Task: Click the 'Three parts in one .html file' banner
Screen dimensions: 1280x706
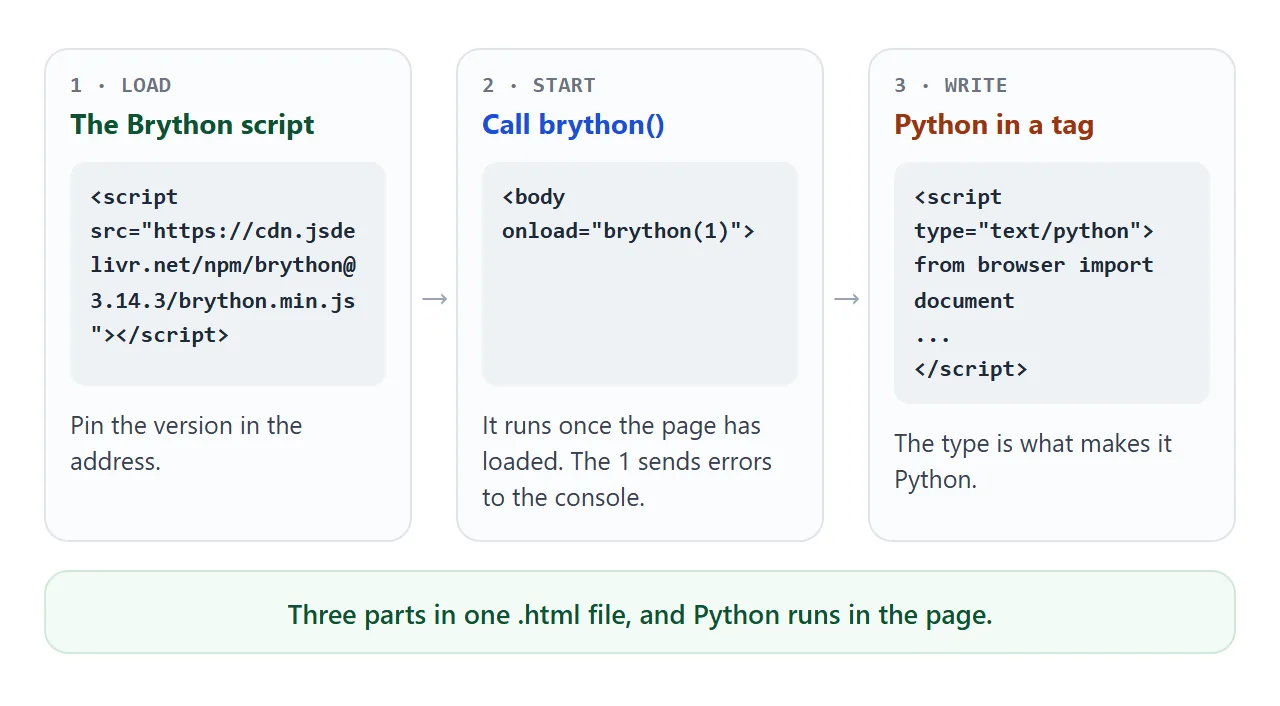Action: (640, 612)
